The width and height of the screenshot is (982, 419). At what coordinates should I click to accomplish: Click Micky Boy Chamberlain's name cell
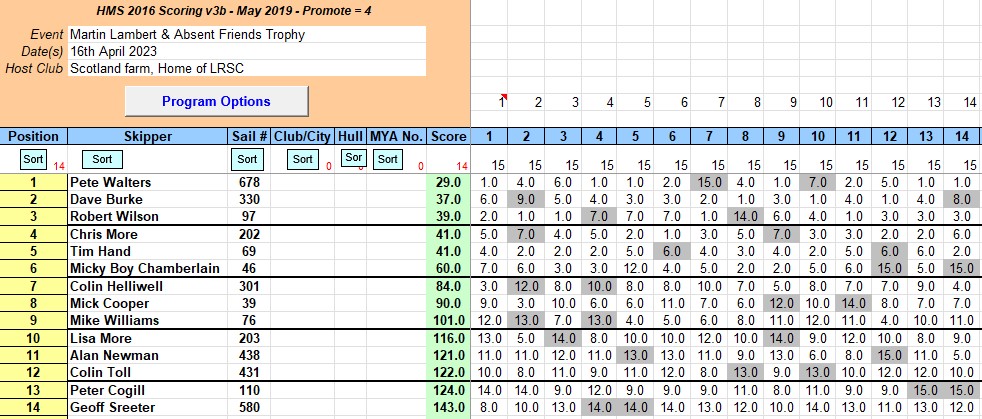click(147, 269)
